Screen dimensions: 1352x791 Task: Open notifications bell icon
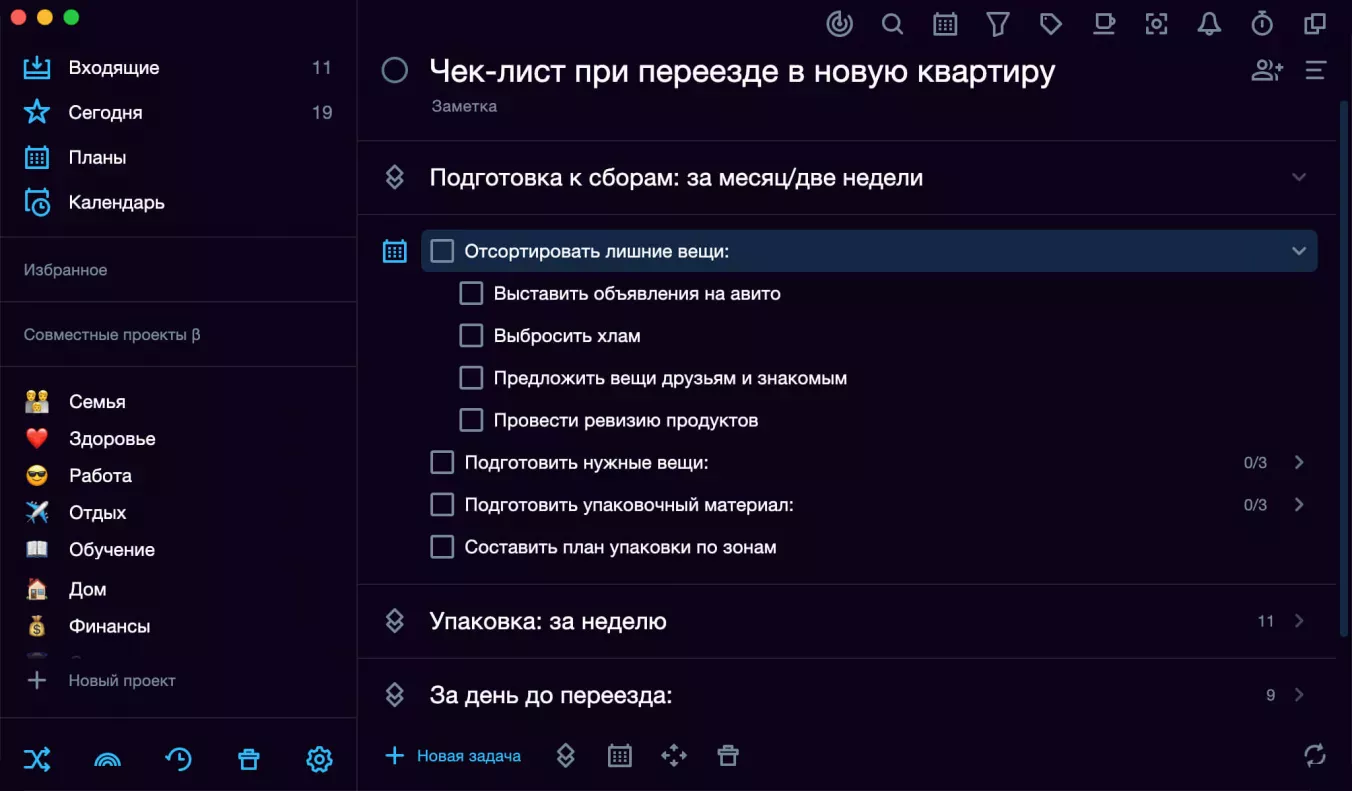1209,24
